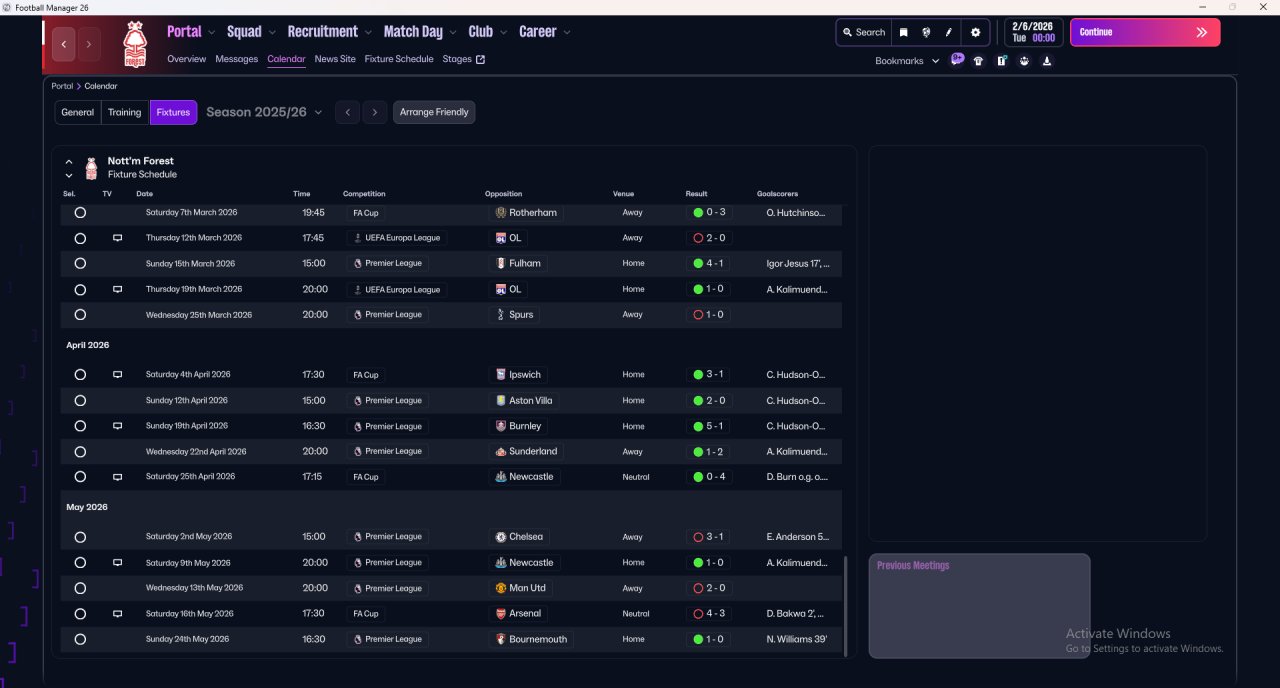
Task: Click the Arsenal opposition badge icon
Action: [x=501, y=614]
